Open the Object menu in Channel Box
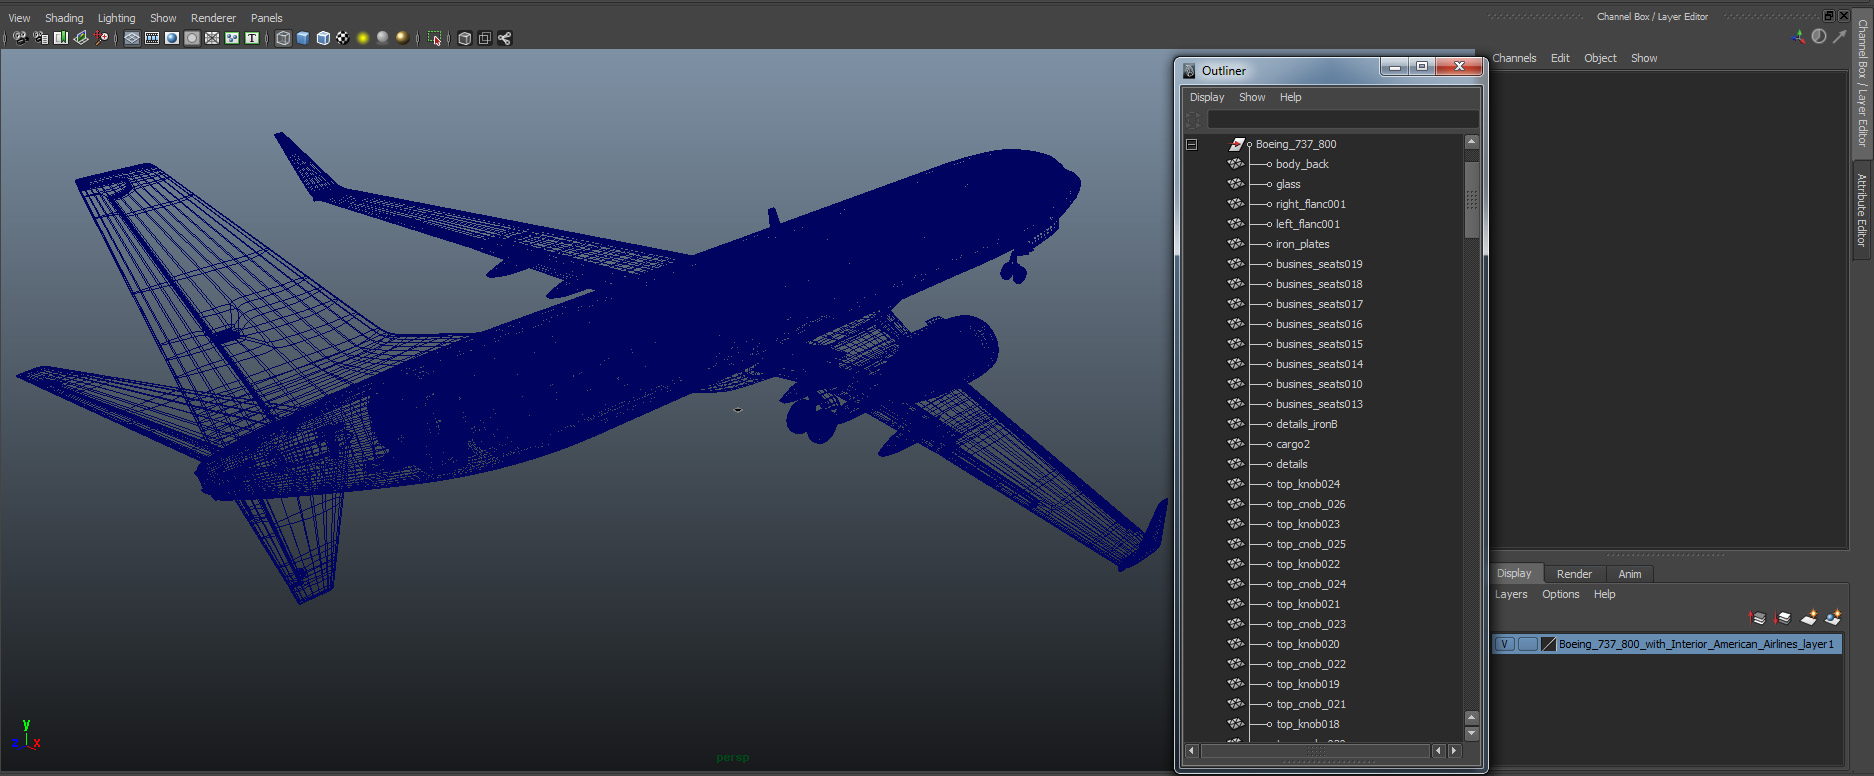Viewport: 1874px width, 776px height. point(1600,58)
